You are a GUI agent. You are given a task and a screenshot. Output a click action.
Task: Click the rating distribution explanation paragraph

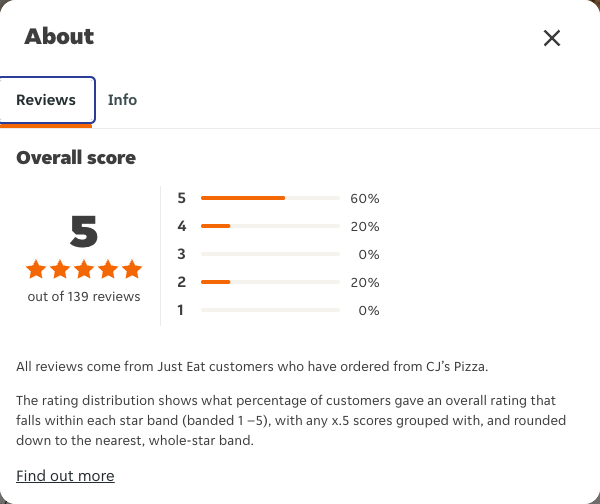point(291,421)
